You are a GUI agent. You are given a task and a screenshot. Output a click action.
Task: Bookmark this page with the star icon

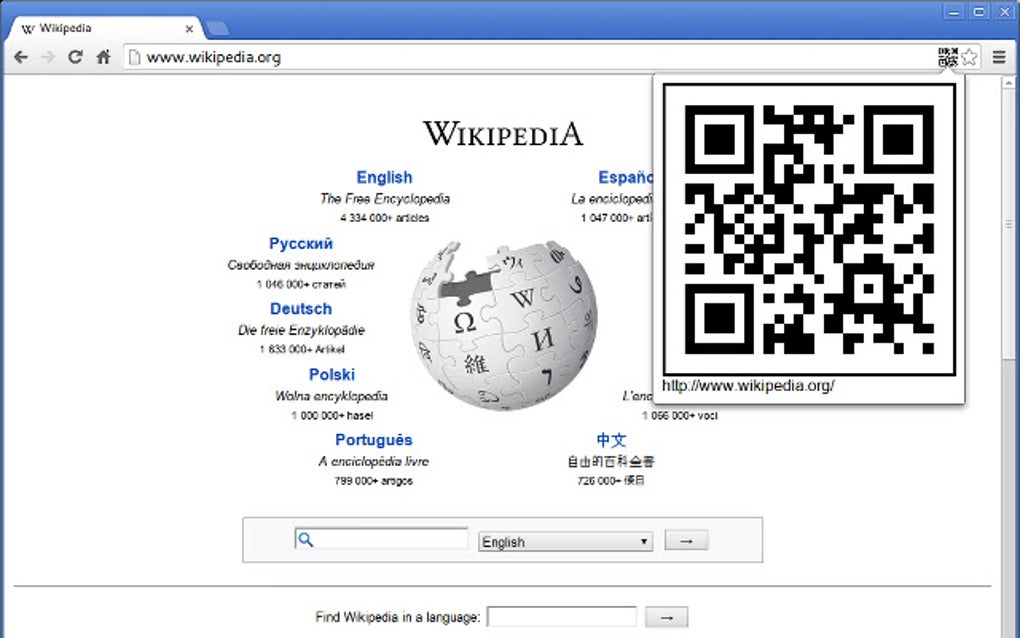[x=969, y=57]
